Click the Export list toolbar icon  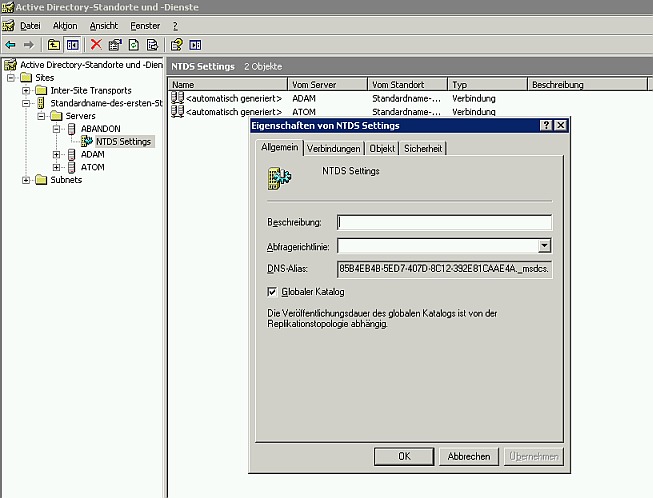point(152,45)
